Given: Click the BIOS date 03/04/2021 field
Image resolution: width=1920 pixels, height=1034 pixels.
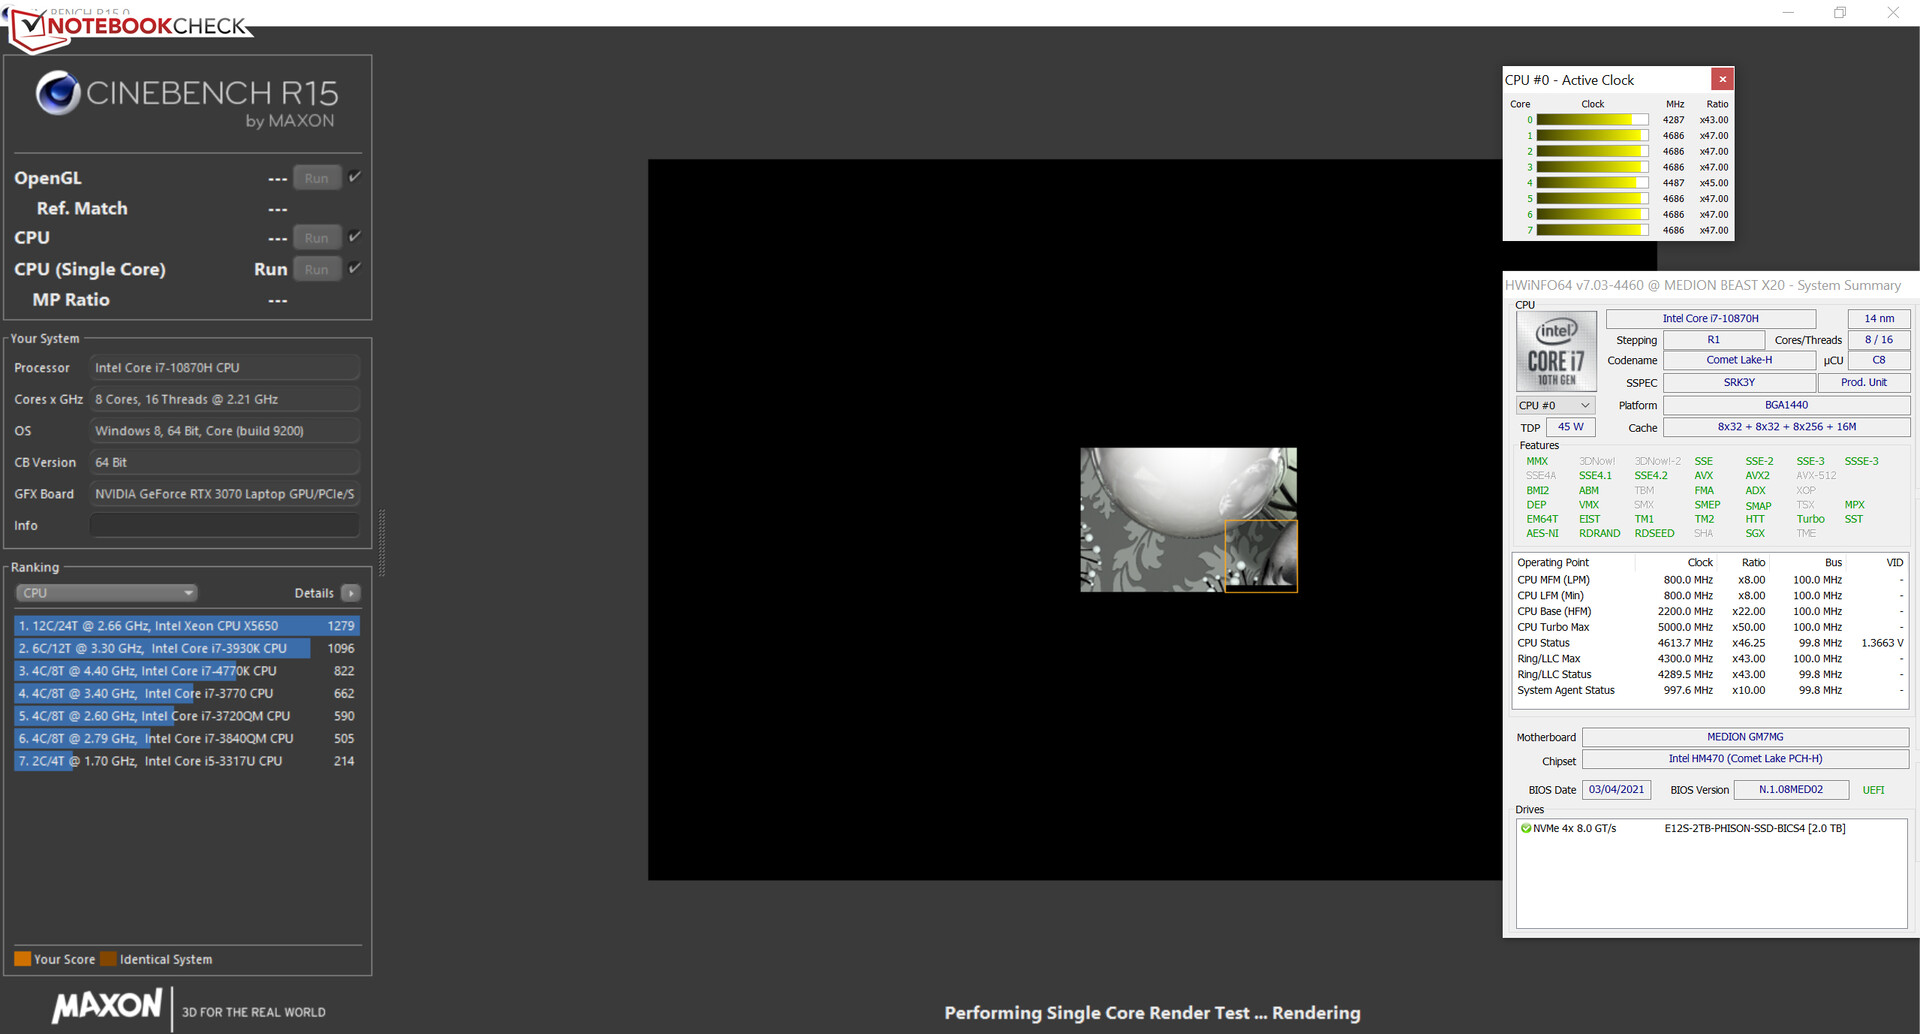Looking at the screenshot, I should click(1616, 790).
